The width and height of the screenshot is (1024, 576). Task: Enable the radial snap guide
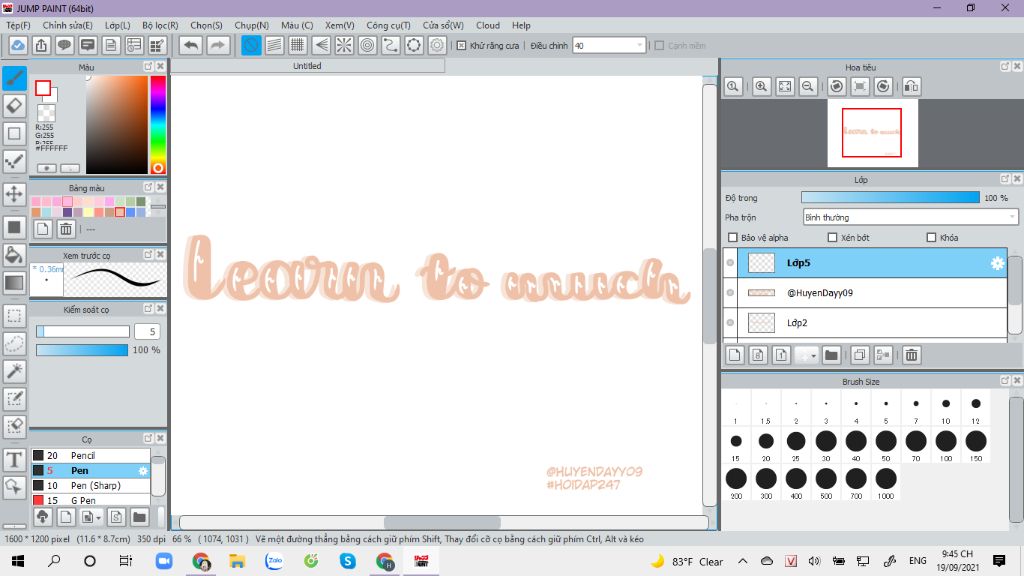tap(344, 46)
